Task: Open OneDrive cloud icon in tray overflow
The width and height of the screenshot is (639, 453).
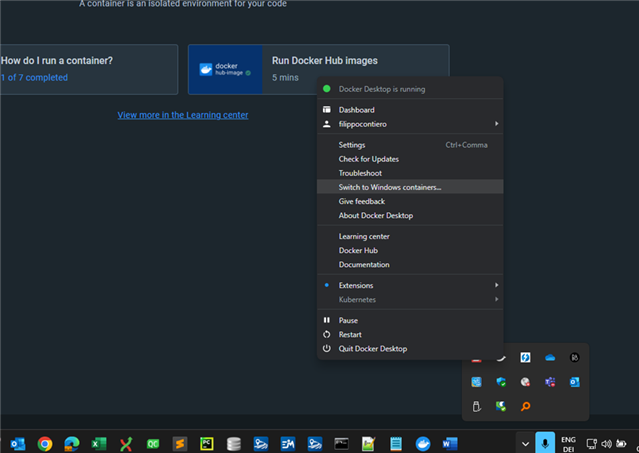Action: [x=550, y=358]
